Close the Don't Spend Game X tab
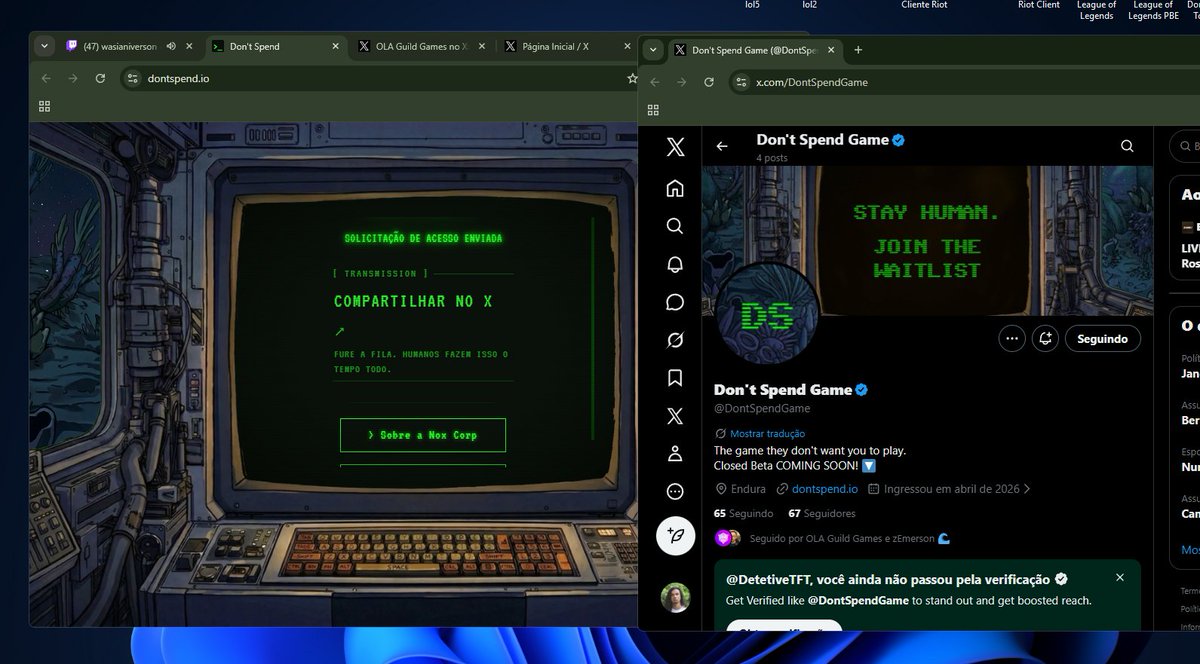Viewport: 1200px width, 664px height. [832, 50]
